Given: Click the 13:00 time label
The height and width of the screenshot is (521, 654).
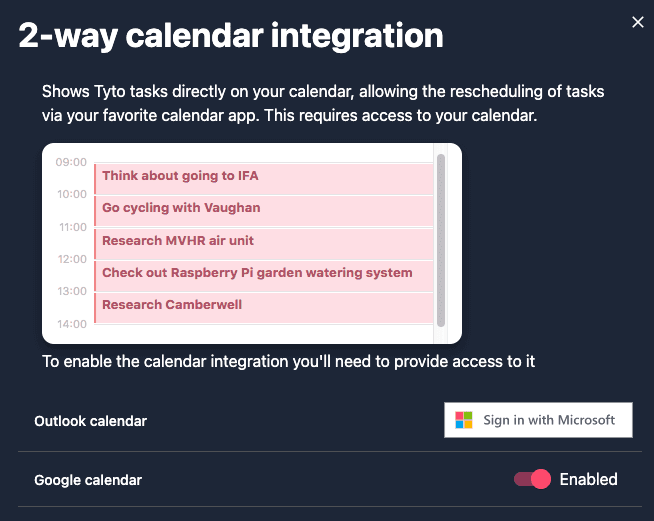Looking at the screenshot, I should pos(72,291).
